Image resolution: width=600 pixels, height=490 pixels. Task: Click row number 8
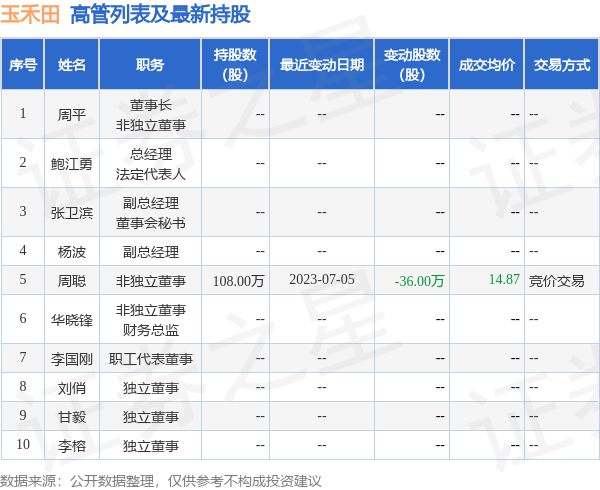(x=23, y=387)
